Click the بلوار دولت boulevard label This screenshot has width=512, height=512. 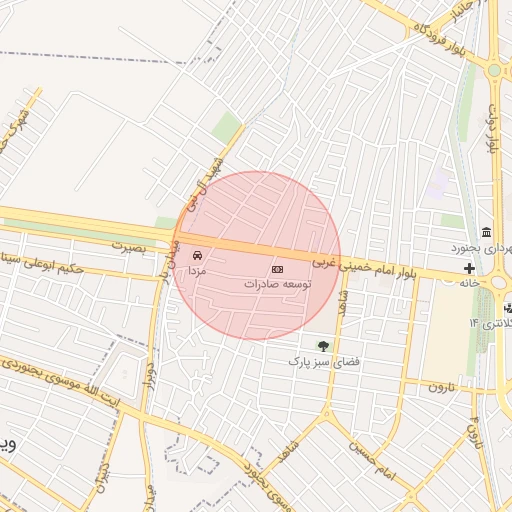coord(493,129)
